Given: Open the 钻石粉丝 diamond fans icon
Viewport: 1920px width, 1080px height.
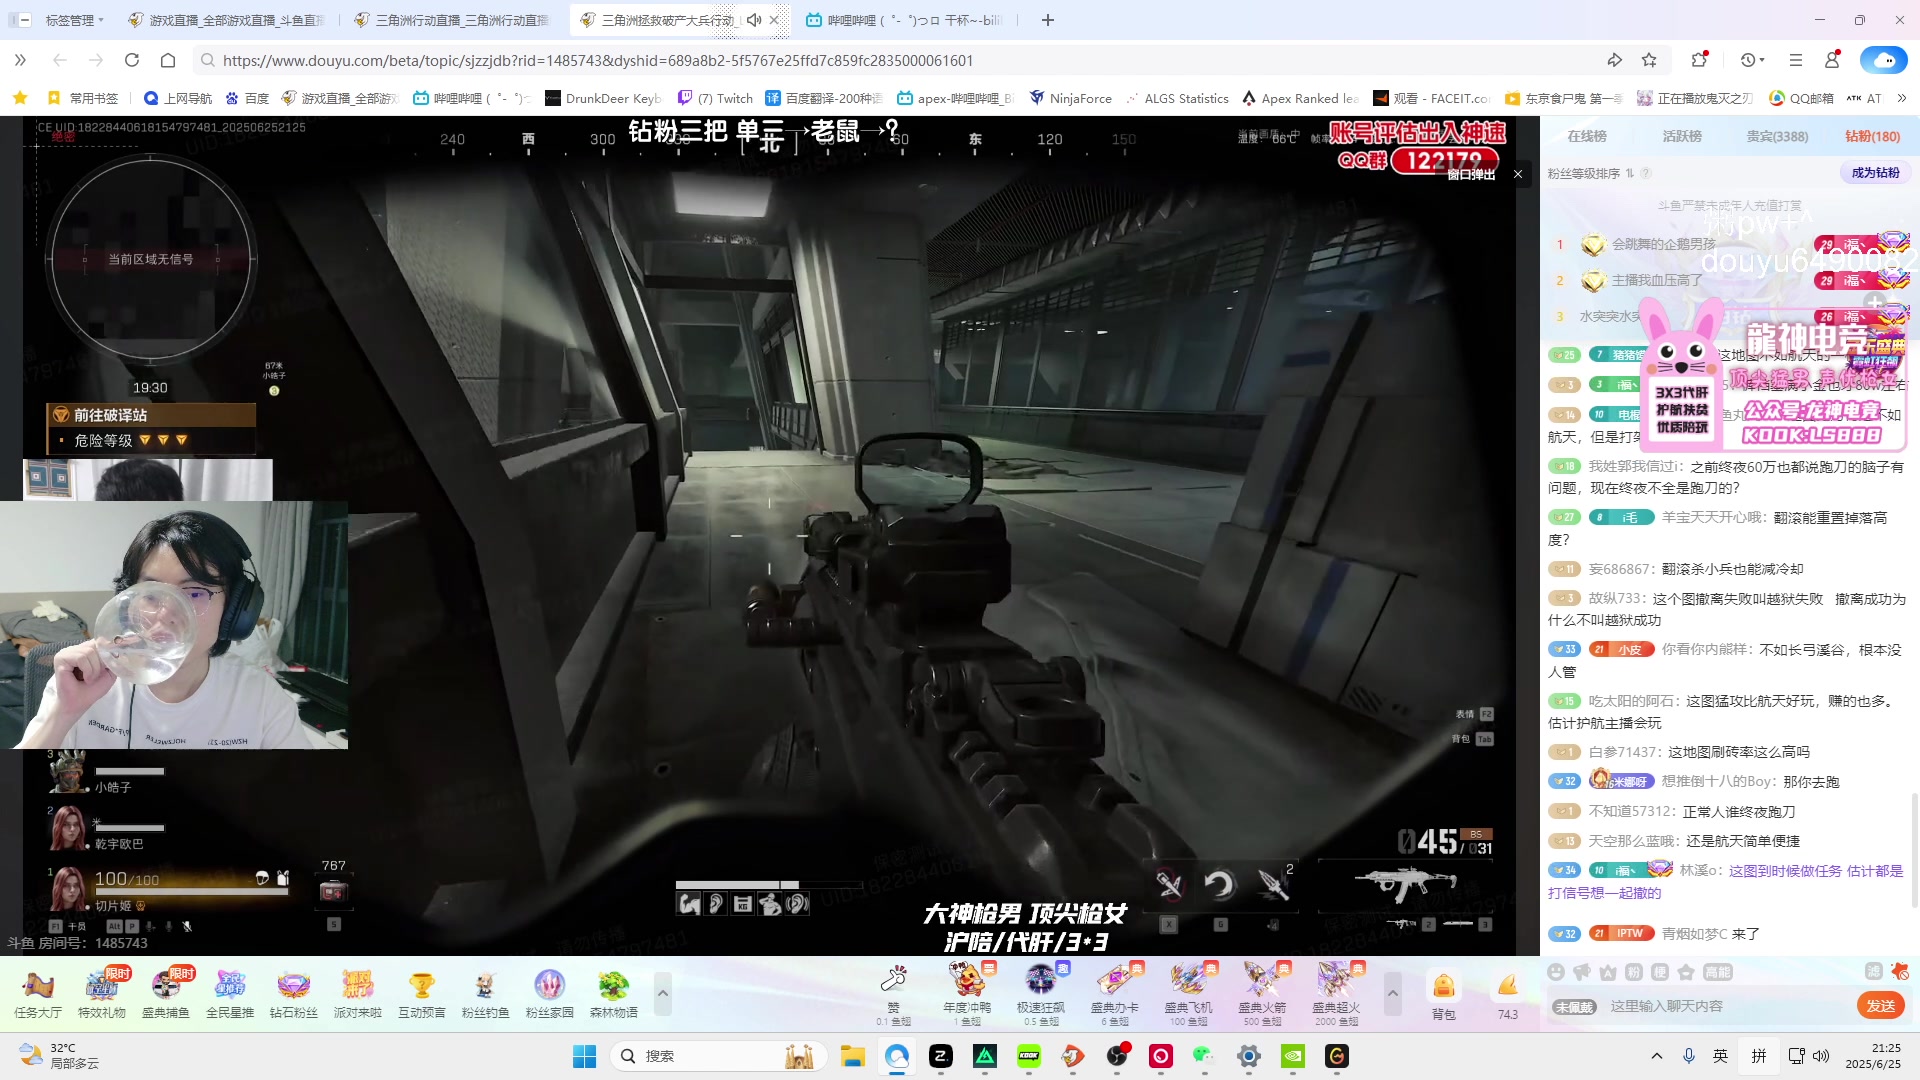Looking at the screenshot, I should coord(294,994).
